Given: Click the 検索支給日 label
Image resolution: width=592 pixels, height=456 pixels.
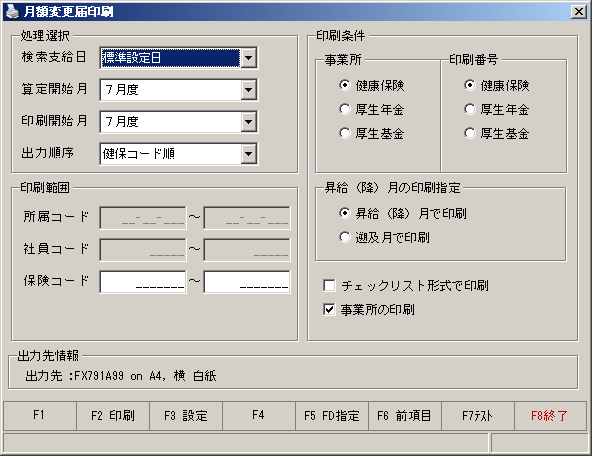Looking at the screenshot, I should tap(54, 57).
